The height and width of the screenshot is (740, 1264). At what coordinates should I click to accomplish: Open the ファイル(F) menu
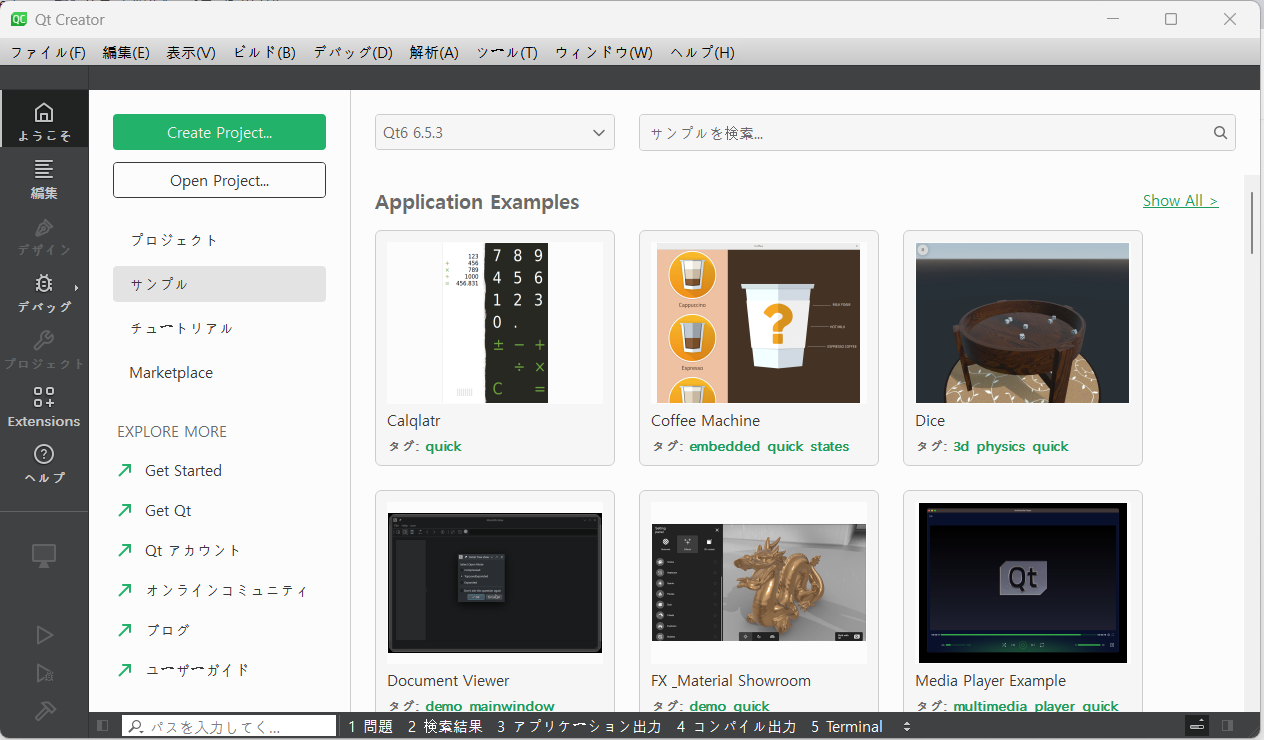[x=48, y=53]
